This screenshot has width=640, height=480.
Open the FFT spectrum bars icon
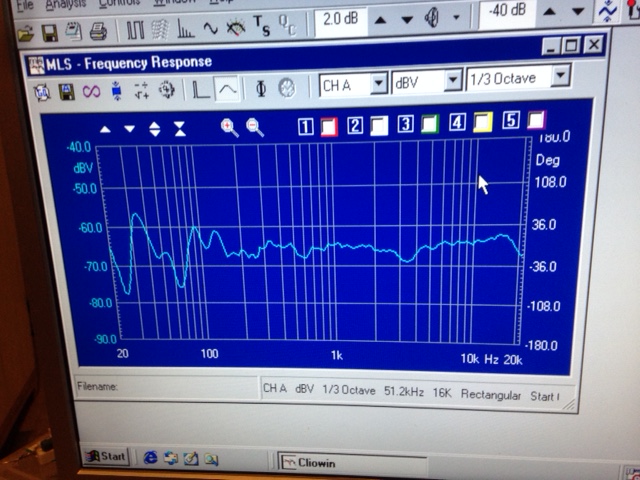185,29
